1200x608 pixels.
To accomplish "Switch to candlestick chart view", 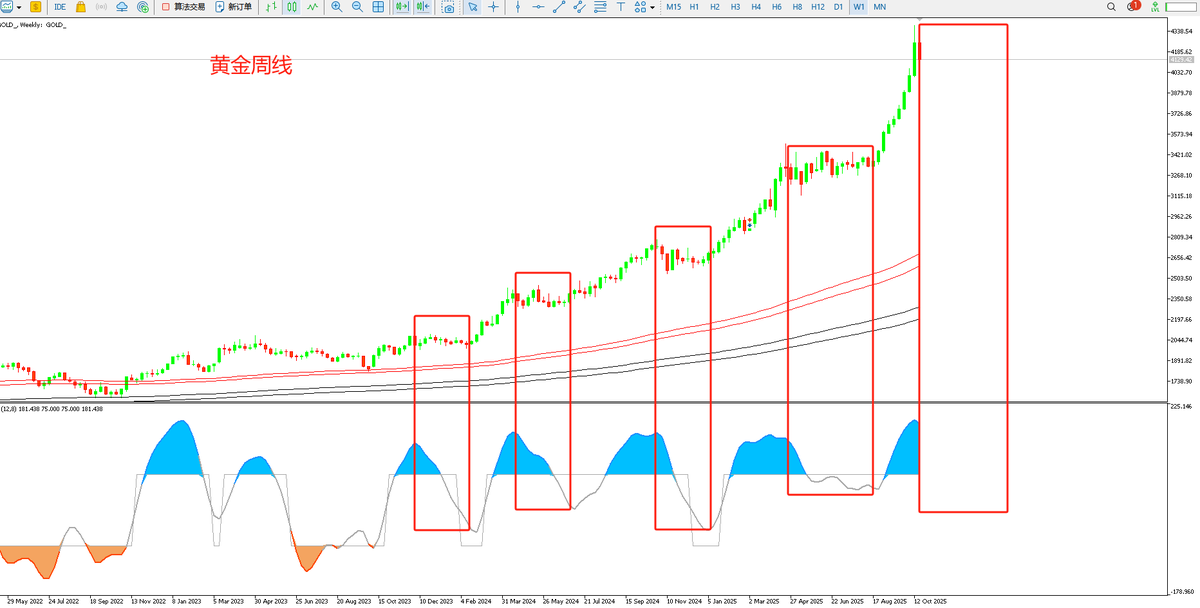I will click(x=291, y=7).
